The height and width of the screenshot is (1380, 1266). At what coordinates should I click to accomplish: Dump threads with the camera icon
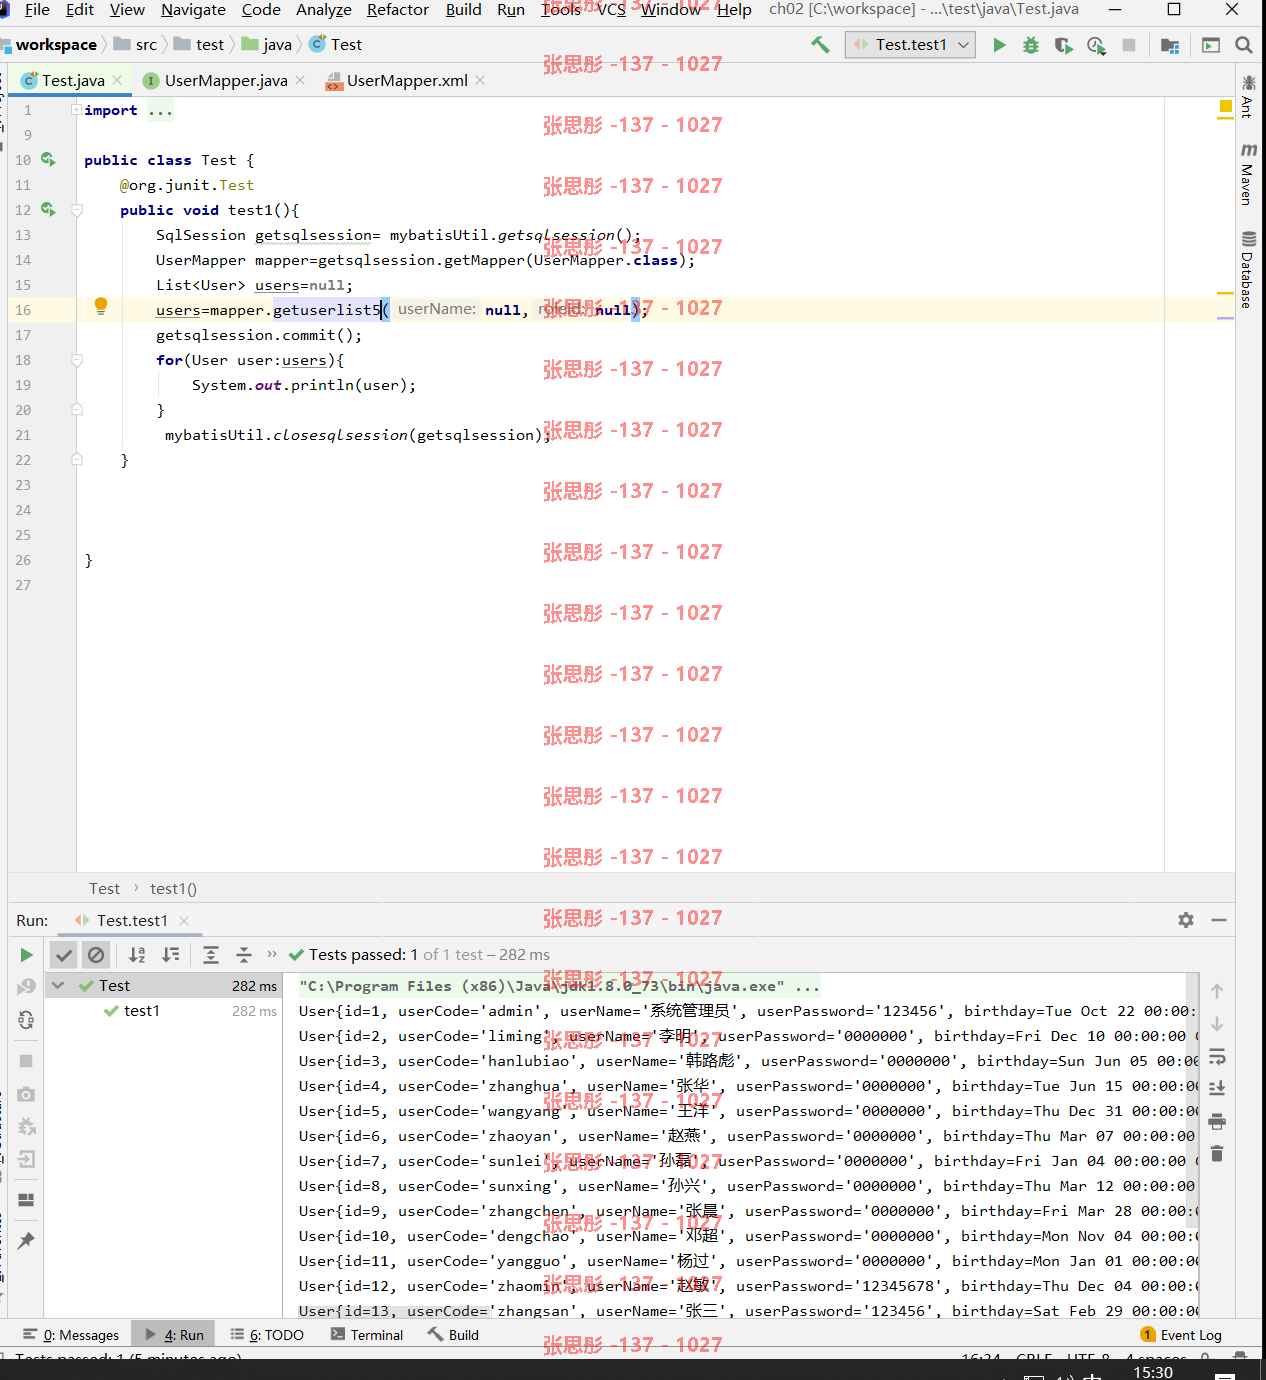point(26,1094)
